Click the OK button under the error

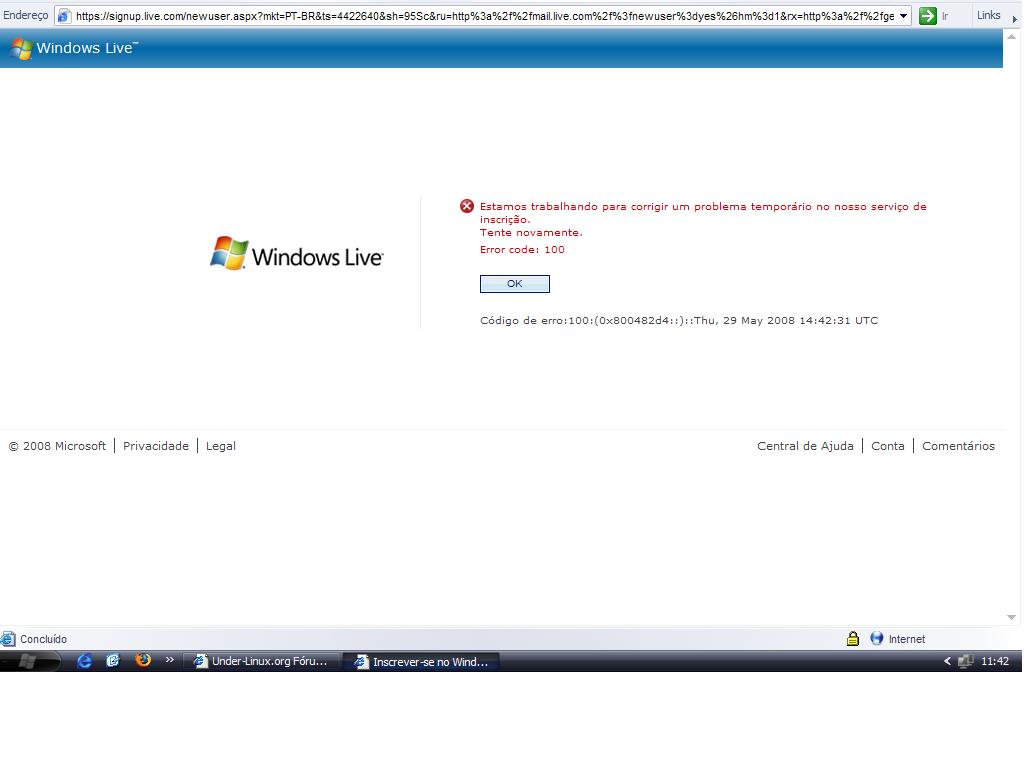point(515,284)
